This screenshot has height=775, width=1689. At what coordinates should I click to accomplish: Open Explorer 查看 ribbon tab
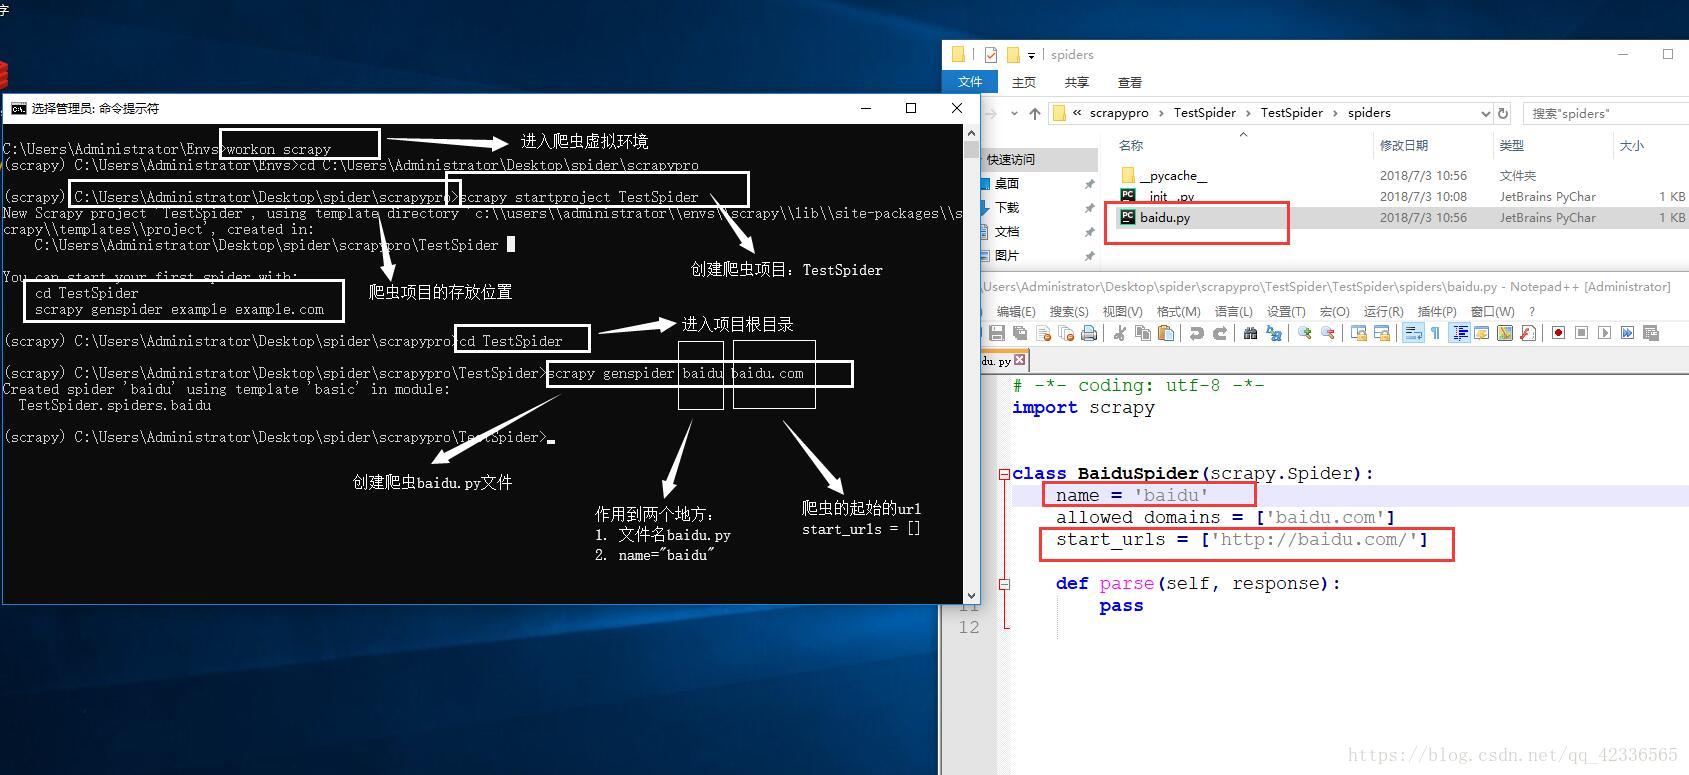[x=1130, y=82]
